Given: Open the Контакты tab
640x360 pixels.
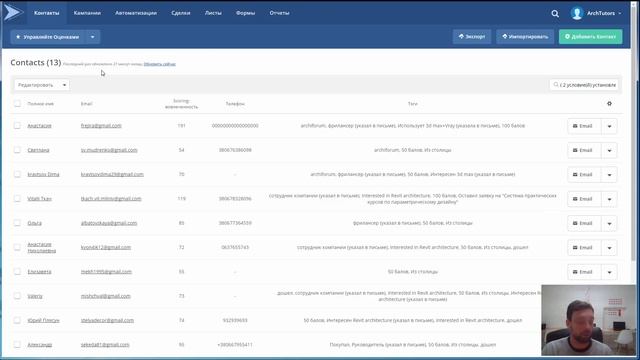Looking at the screenshot, I should tap(47, 13).
